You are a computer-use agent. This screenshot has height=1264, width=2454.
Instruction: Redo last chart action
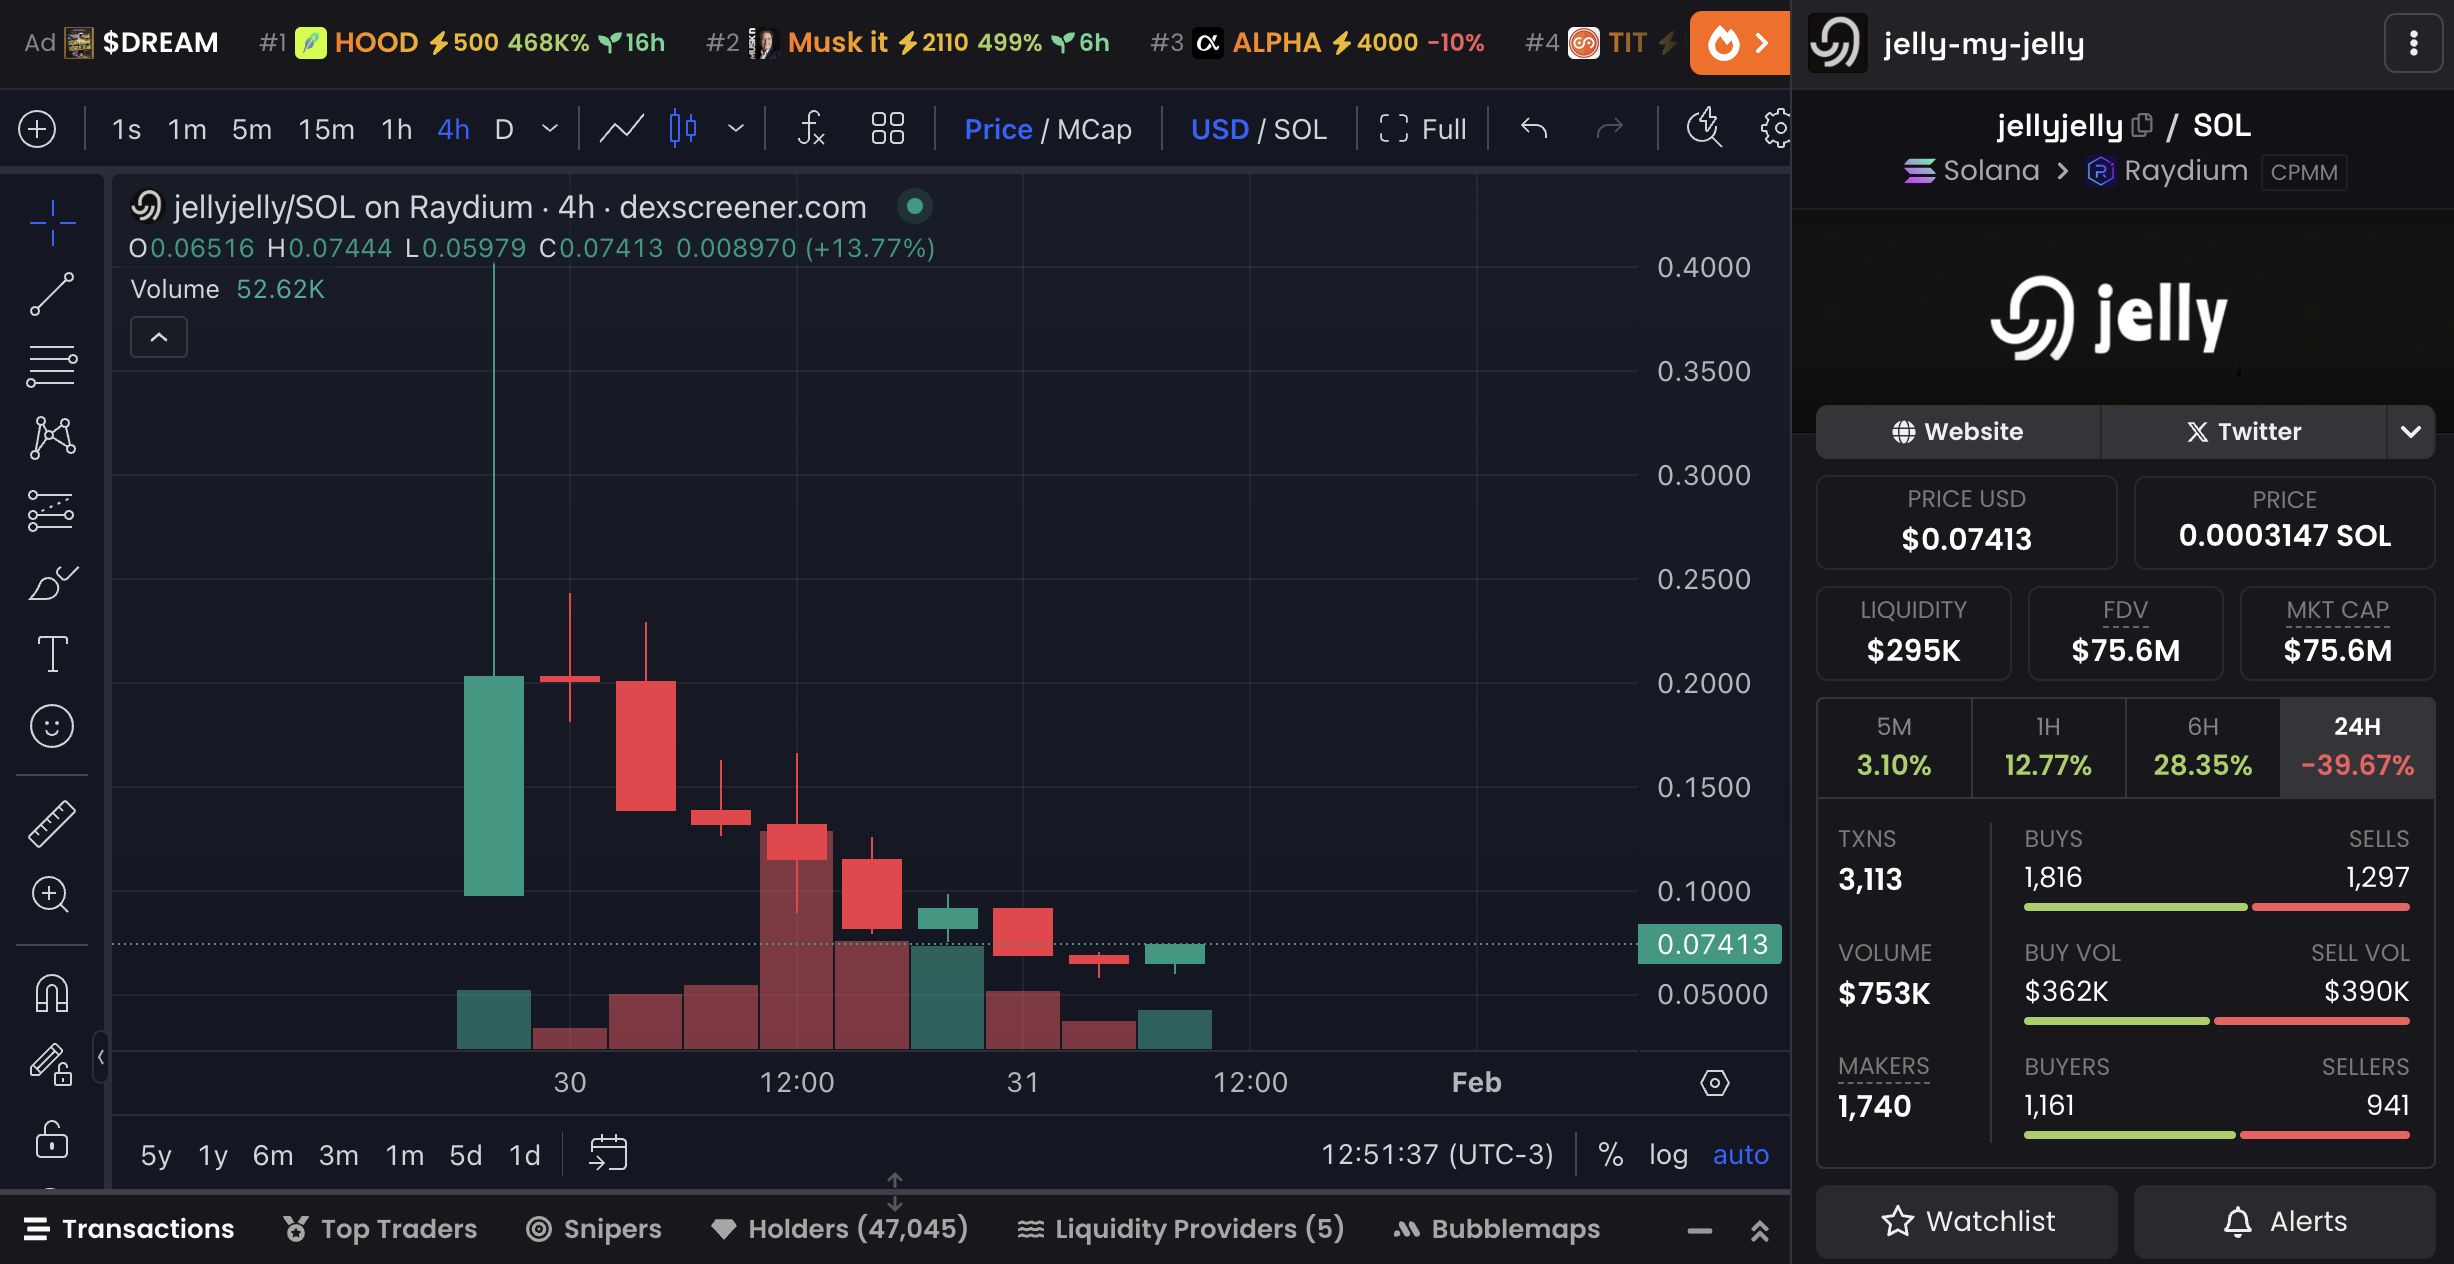point(1609,129)
